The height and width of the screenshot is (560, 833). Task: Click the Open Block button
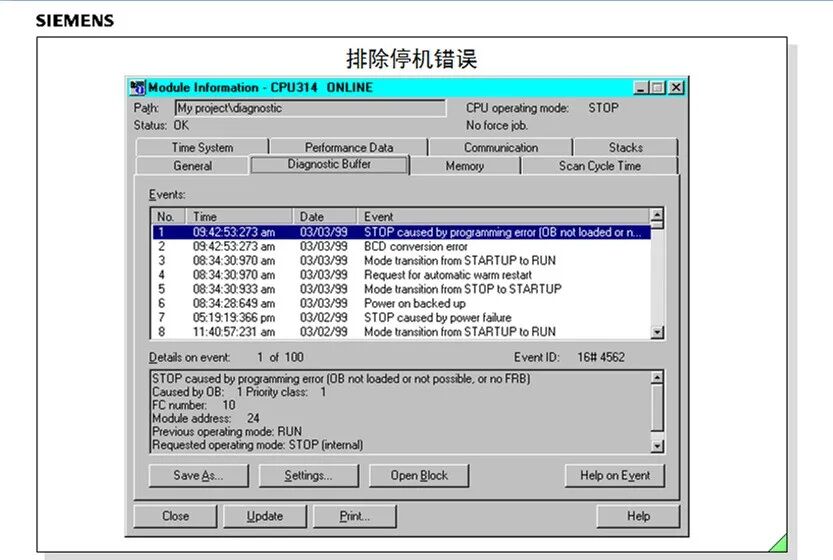tap(419, 476)
